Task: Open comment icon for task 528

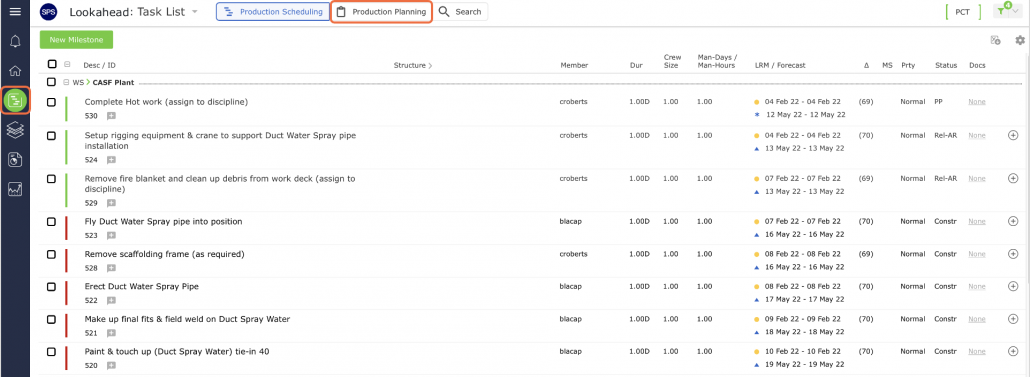Action: [111, 268]
